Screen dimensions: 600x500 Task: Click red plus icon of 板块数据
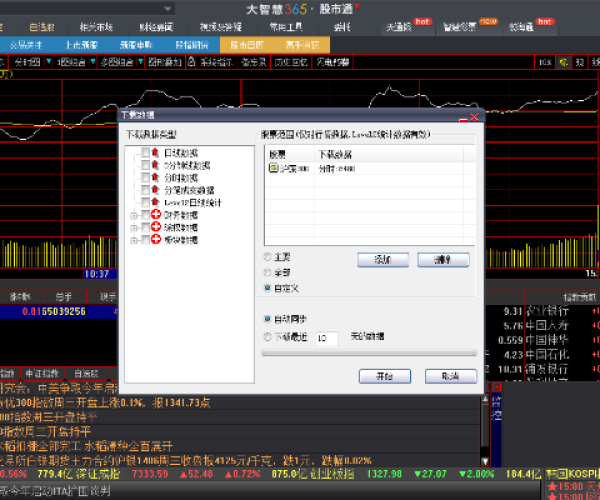[156, 240]
